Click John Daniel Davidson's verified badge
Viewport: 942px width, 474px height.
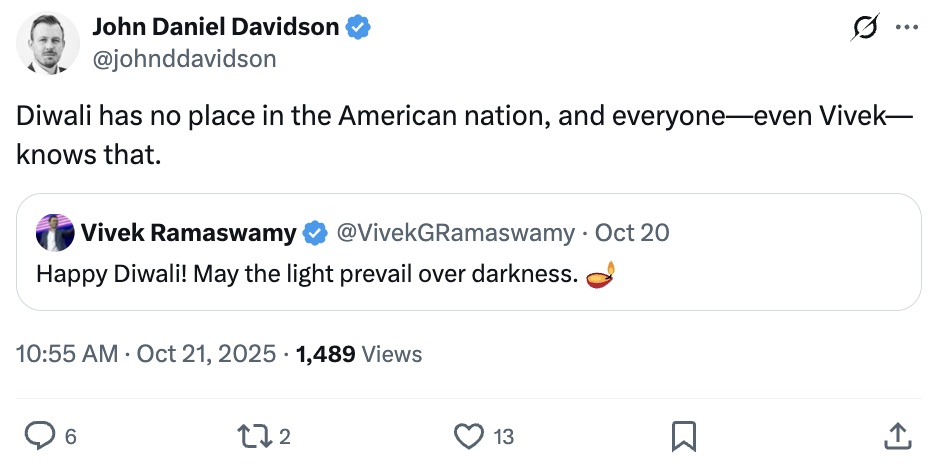coord(358,28)
